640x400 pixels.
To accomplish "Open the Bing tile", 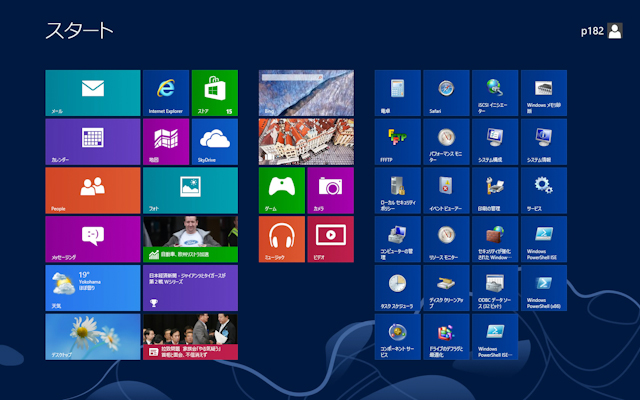I will pyautogui.click(x=306, y=93).
